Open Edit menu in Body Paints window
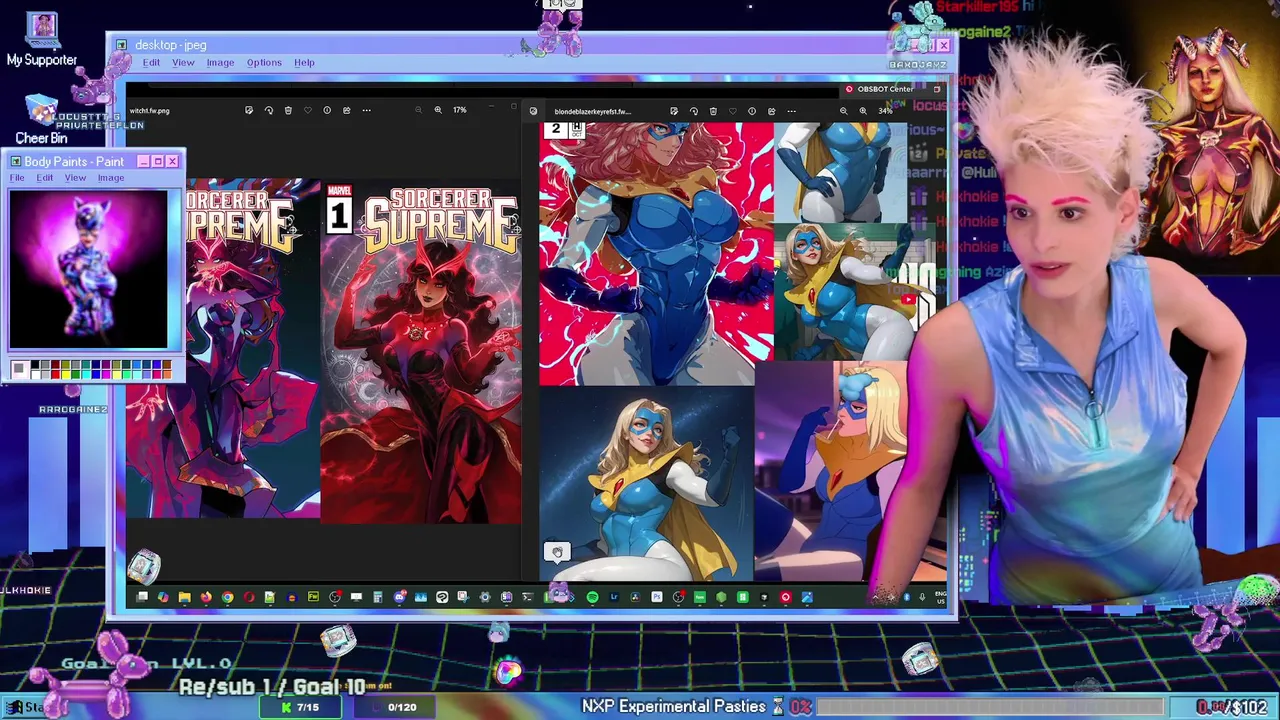 pos(45,178)
